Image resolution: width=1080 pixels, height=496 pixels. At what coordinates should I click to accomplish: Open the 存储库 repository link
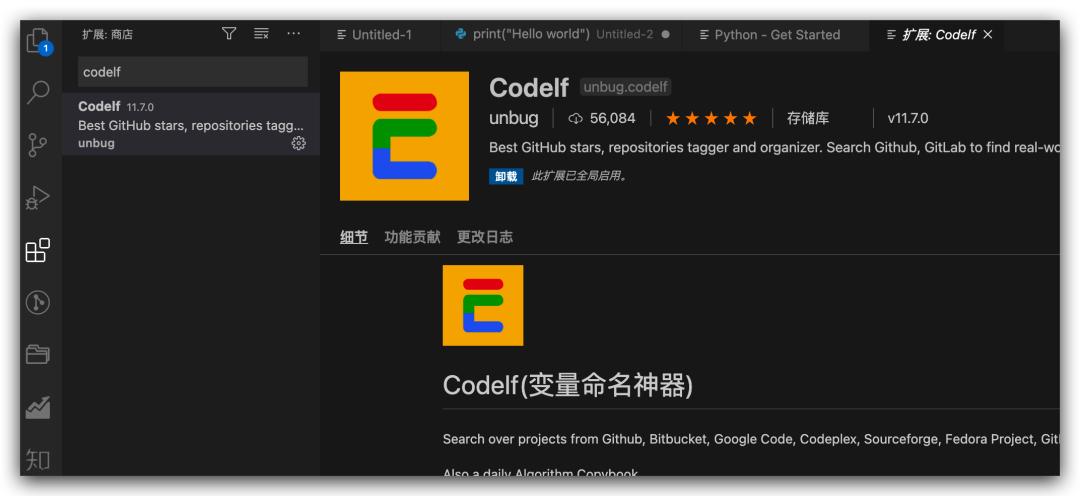tap(808, 118)
